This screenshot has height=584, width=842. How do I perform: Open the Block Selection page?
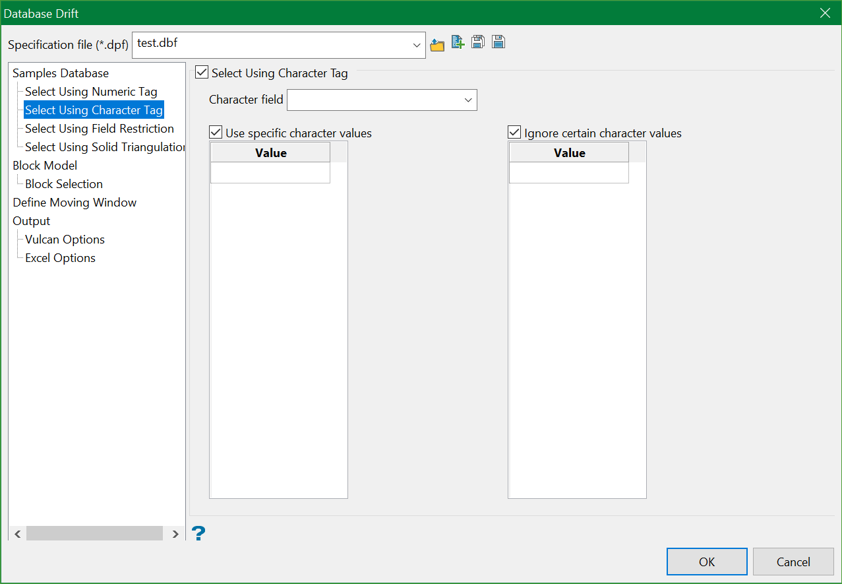pyautogui.click(x=63, y=184)
